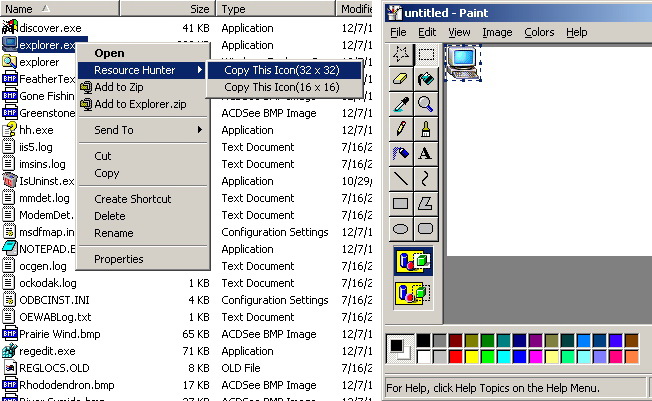Expand the Send To submenu arrow

coord(200,130)
